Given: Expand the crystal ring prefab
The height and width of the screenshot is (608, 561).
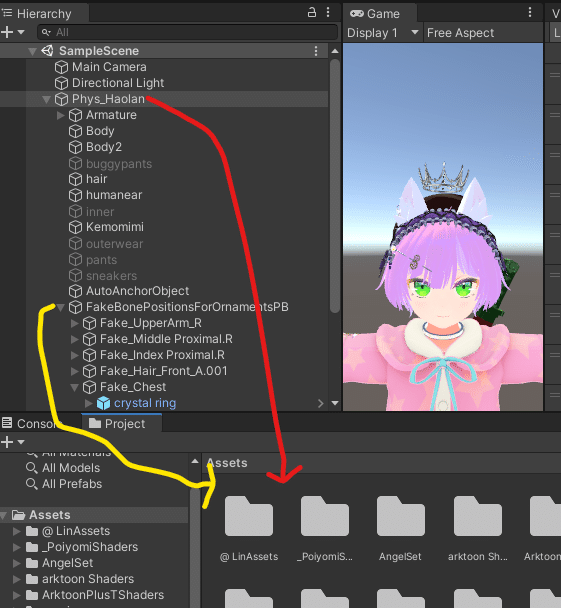Looking at the screenshot, I should pyautogui.click(x=89, y=403).
